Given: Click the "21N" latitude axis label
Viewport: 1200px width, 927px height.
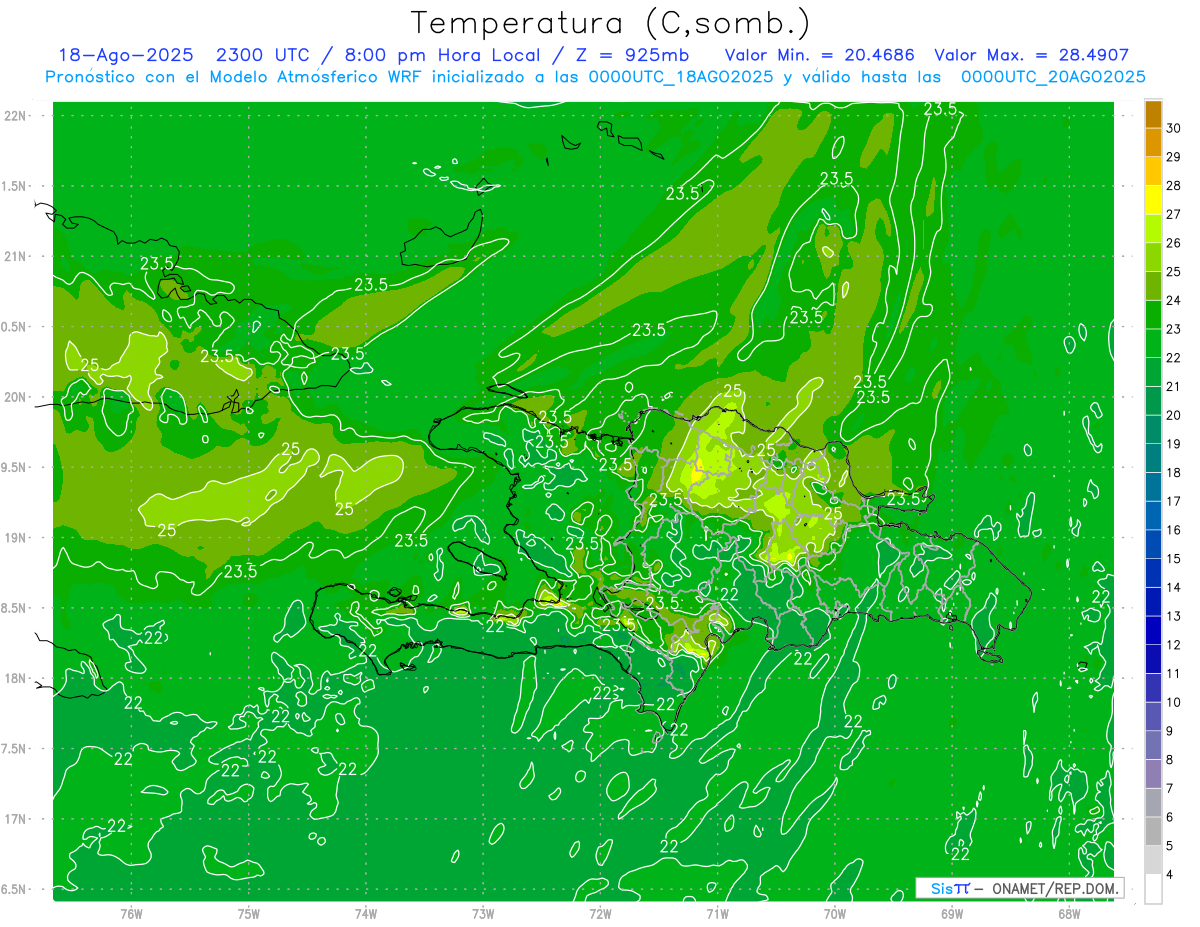Looking at the screenshot, I should (16, 256).
